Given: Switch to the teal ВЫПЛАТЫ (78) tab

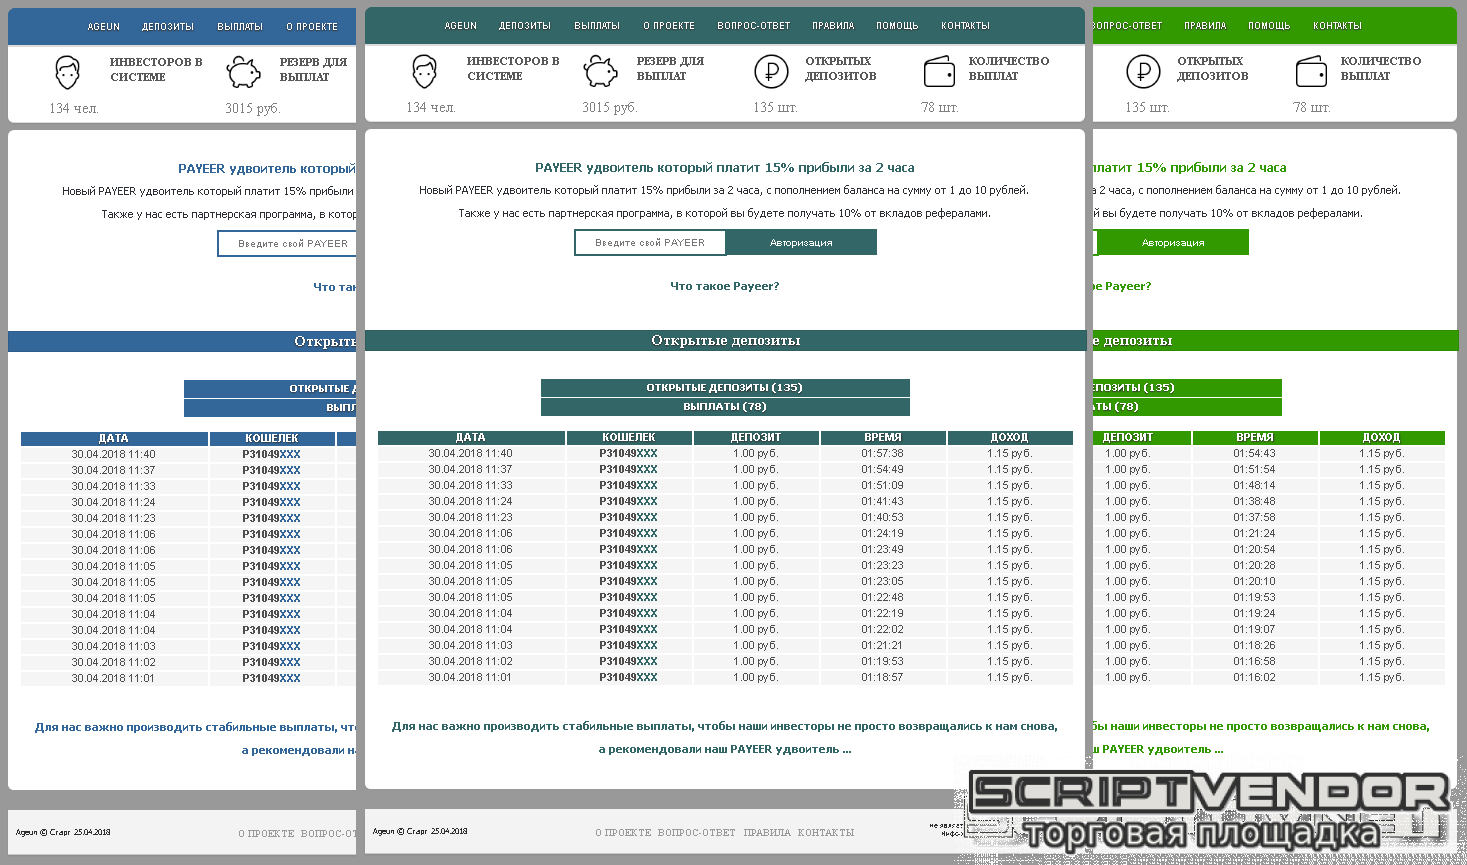Looking at the screenshot, I should (x=725, y=407).
